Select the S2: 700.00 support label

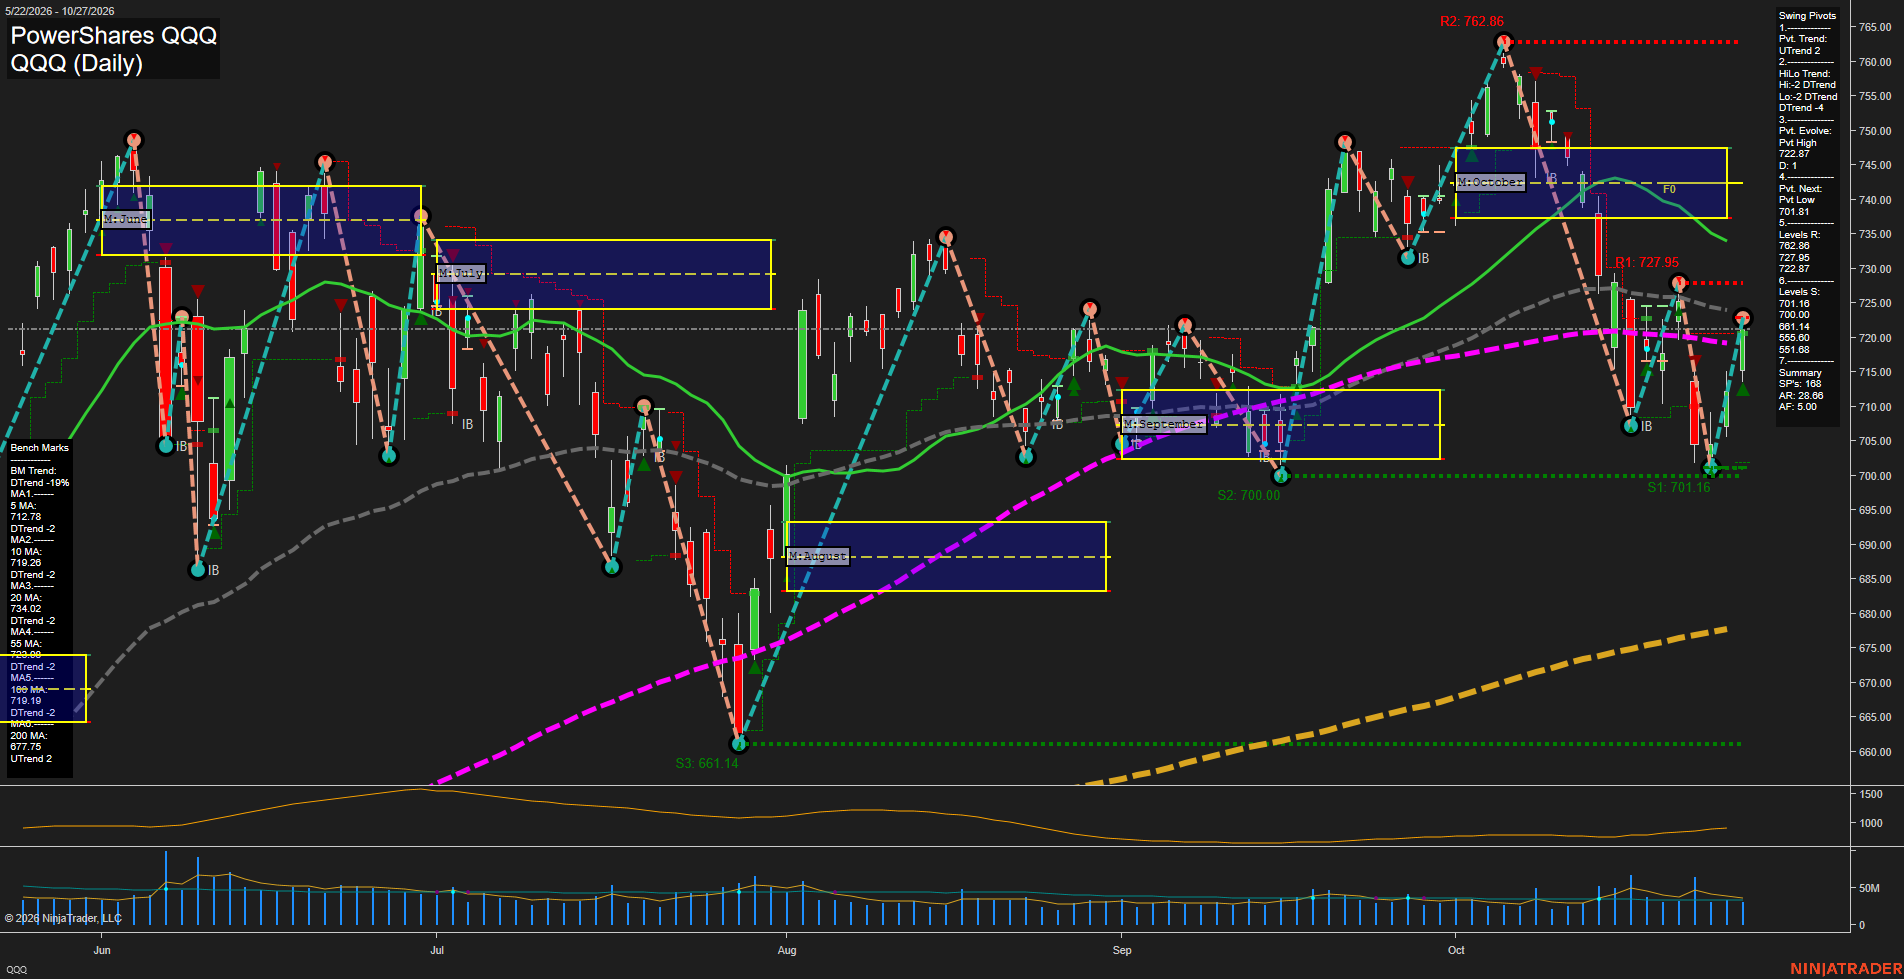click(1248, 495)
